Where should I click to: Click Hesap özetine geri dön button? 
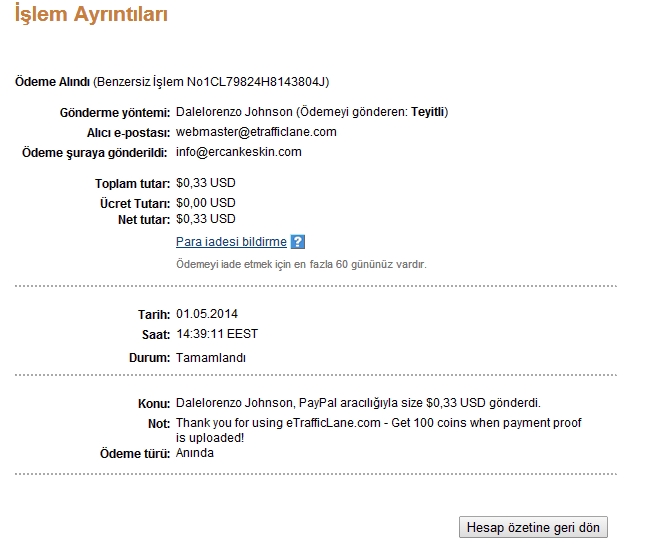click(x=533, y=527)
